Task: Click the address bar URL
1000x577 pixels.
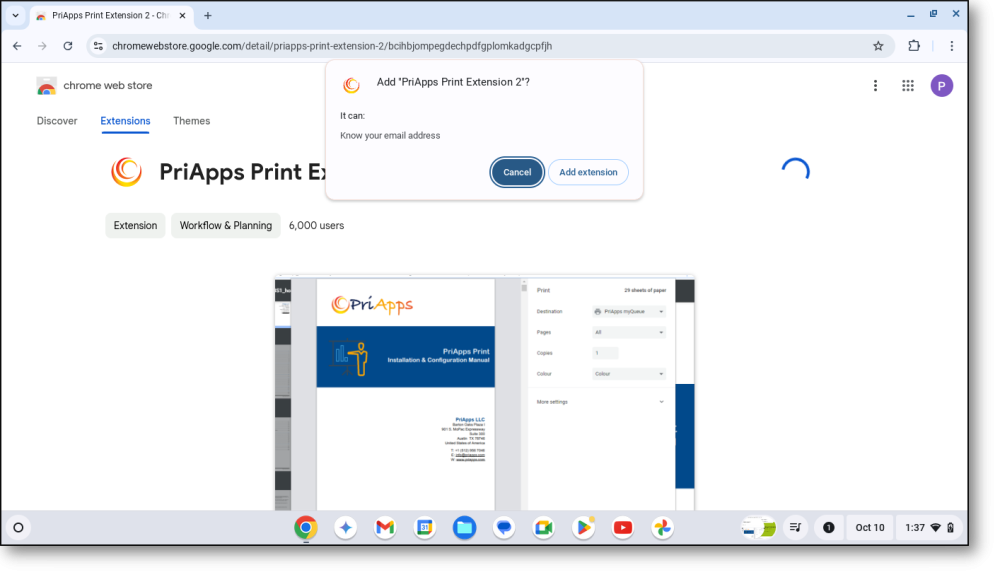Action: tap(332, 46)
